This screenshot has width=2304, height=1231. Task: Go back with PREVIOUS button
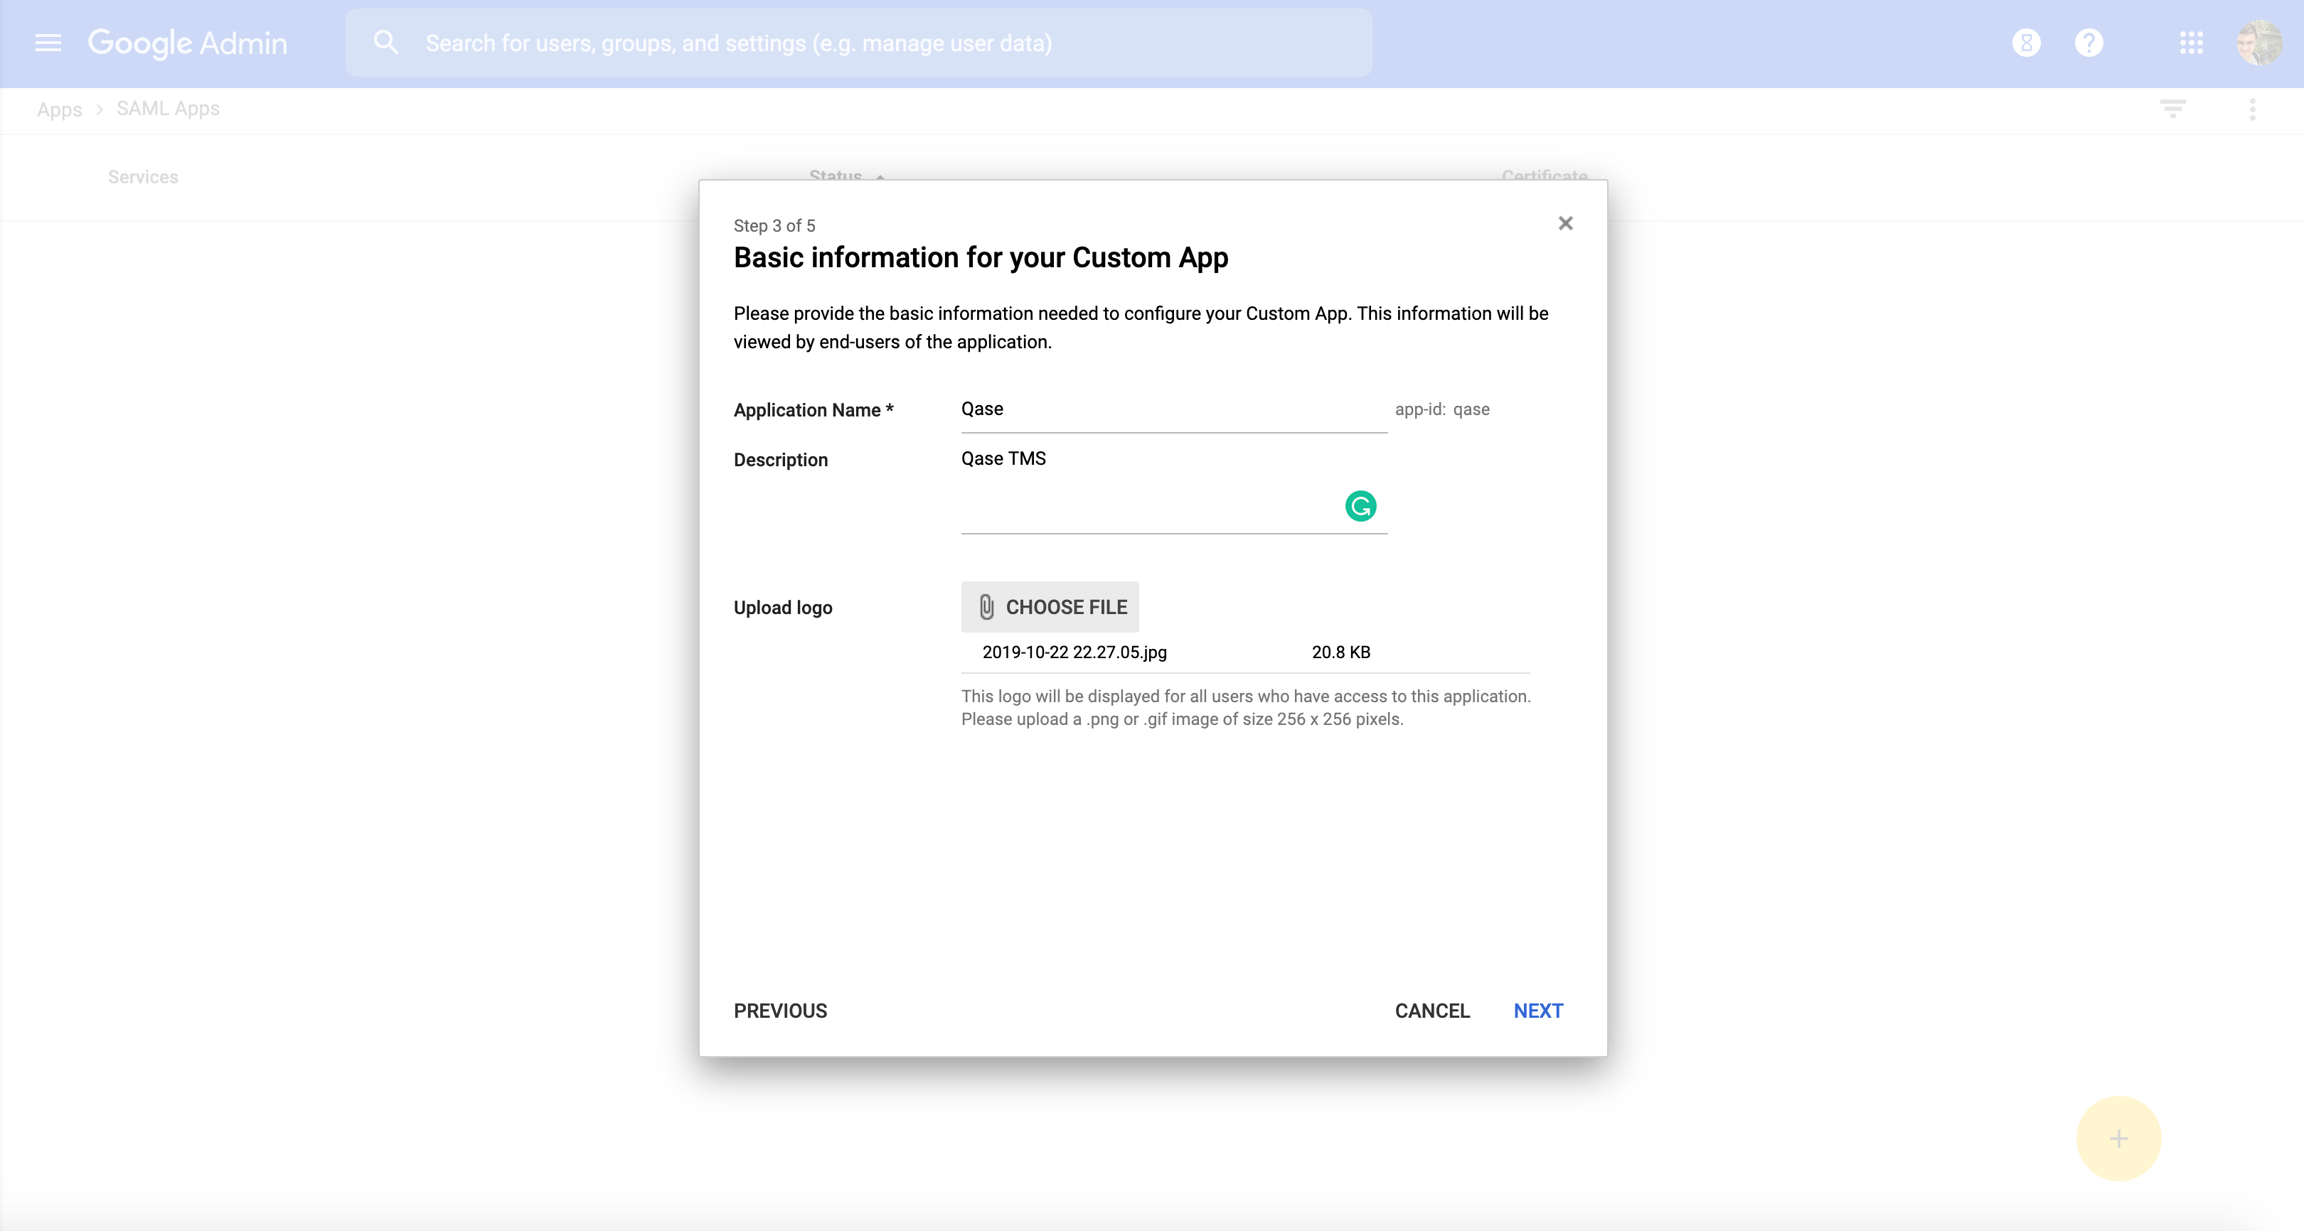[780, 1011]
